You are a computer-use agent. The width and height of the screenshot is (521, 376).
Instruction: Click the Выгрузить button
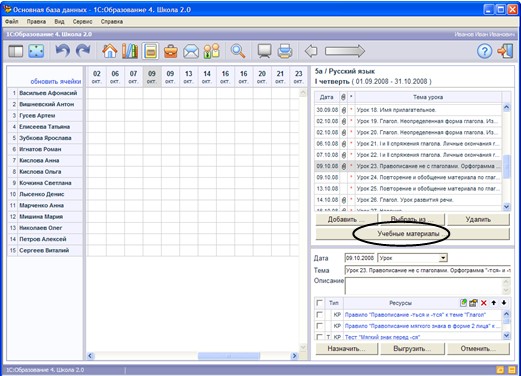(x=412, y=348)
